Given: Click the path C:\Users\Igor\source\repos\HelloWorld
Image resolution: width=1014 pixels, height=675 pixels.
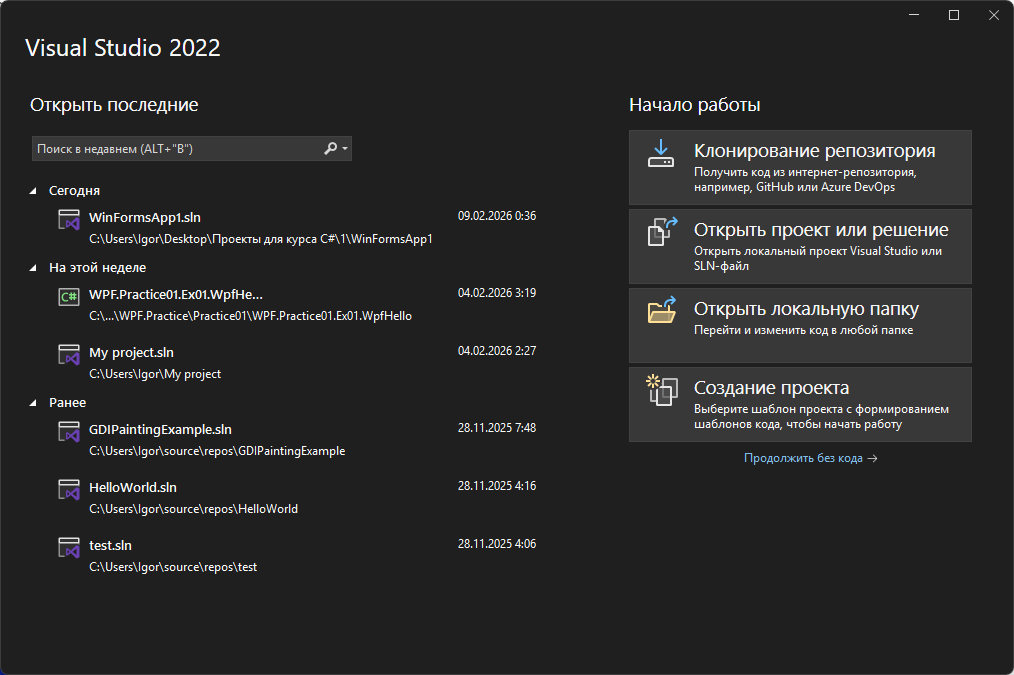Looking at the screenshot, I should click(193, 509).
